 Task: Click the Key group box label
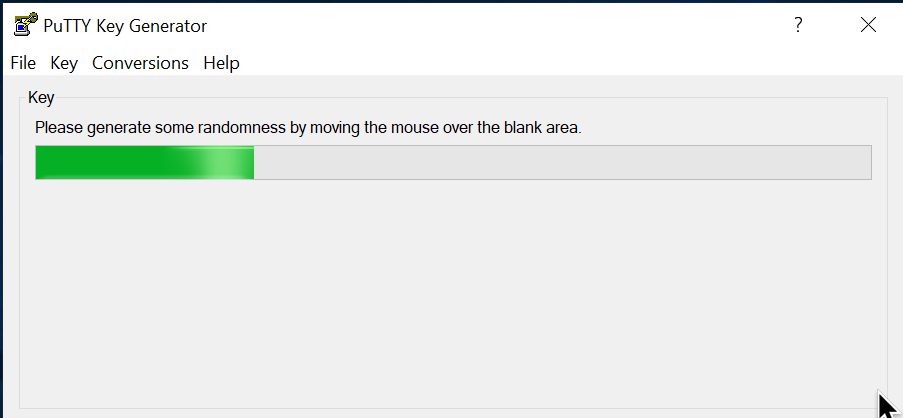click(x=41, y=97)
